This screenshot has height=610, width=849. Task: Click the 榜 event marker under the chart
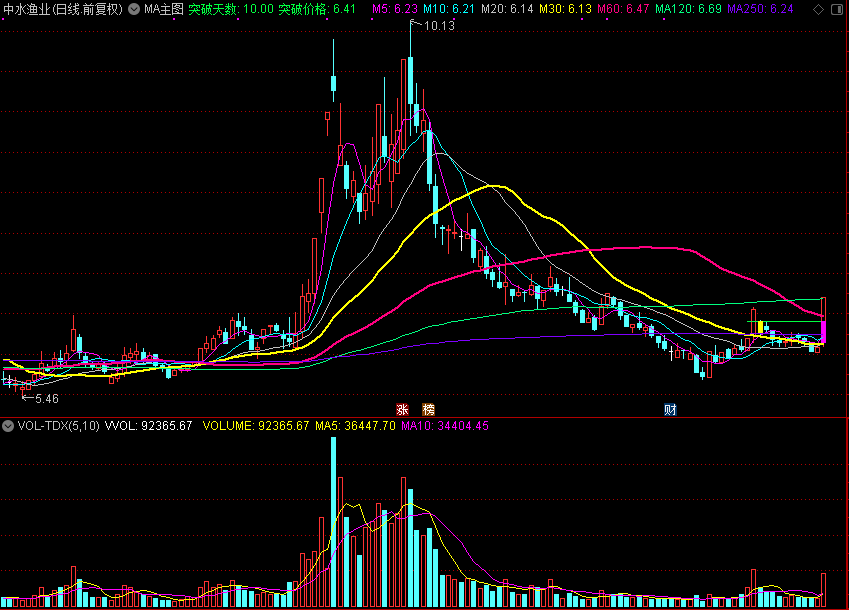pyautogui.click(x=428, y=409)
